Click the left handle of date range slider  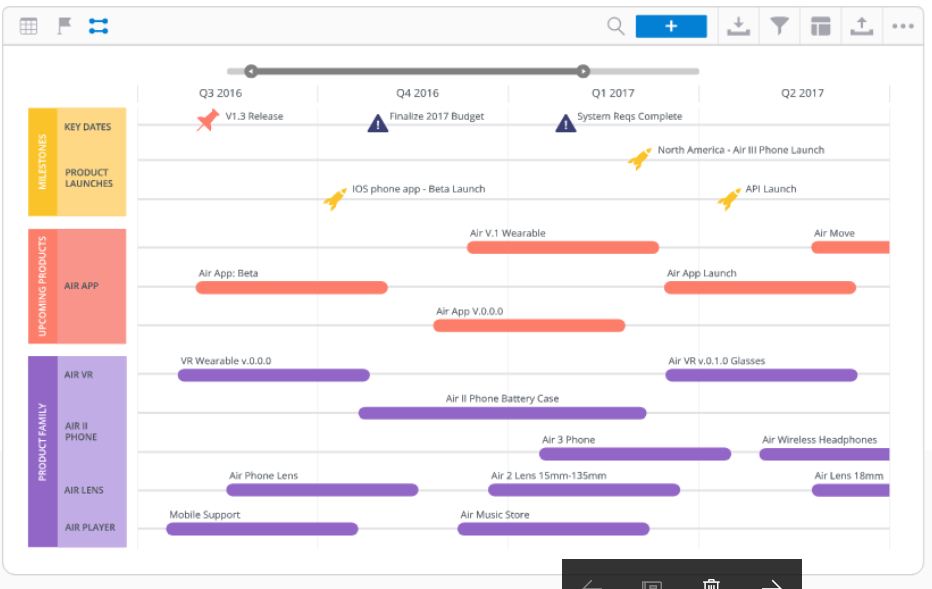click(251, 71)
